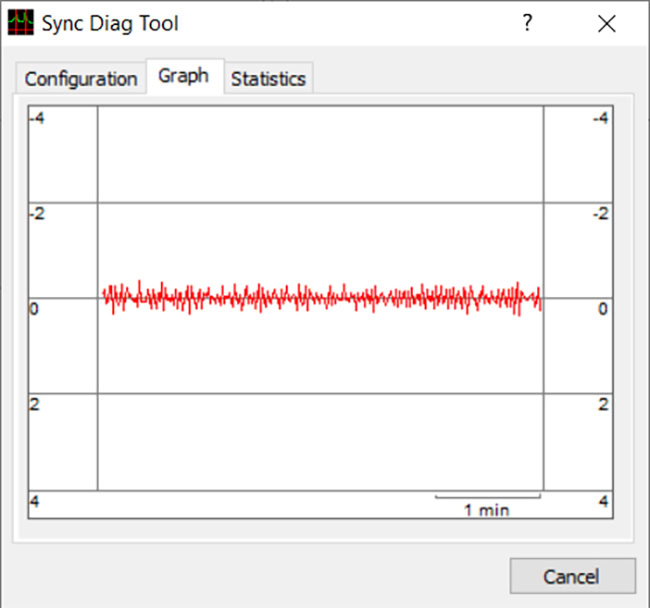The width and height of the screenshot is (650, 608).
Task: Click the '1 min' time scale label
Action: [486, 510]
